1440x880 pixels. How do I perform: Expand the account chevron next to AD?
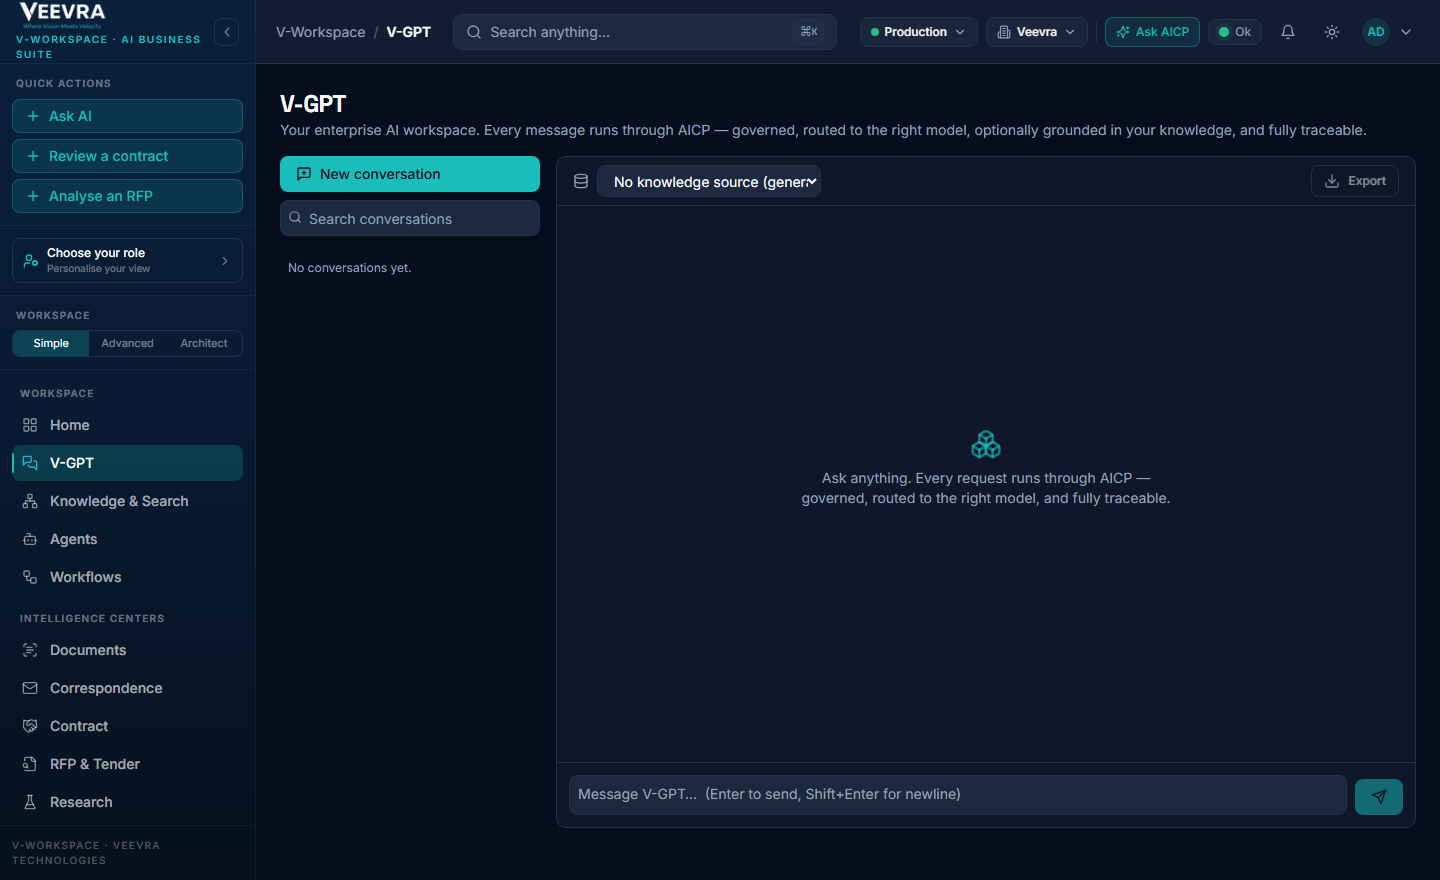[1406, 32]
